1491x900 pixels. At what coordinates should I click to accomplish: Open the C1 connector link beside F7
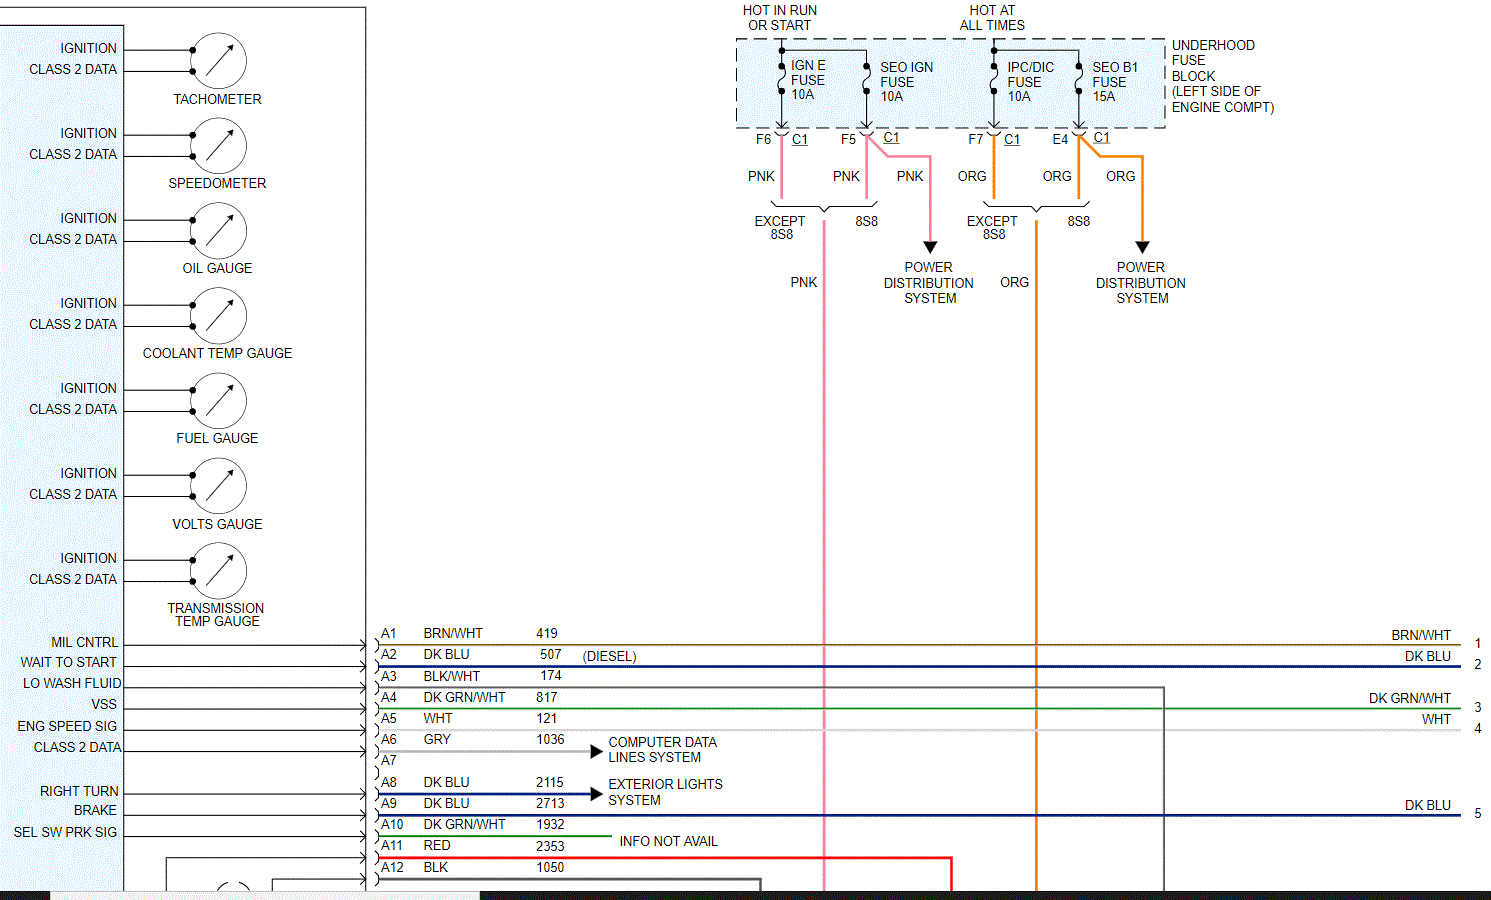click(x=1012, y=139)
